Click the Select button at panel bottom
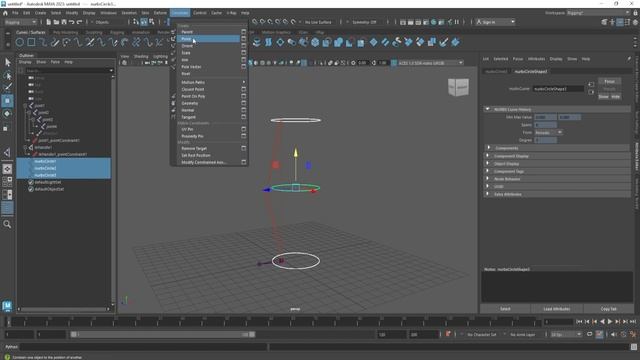Image resolution: width=640 pixels, height=360 pixels. coord(505,309)
